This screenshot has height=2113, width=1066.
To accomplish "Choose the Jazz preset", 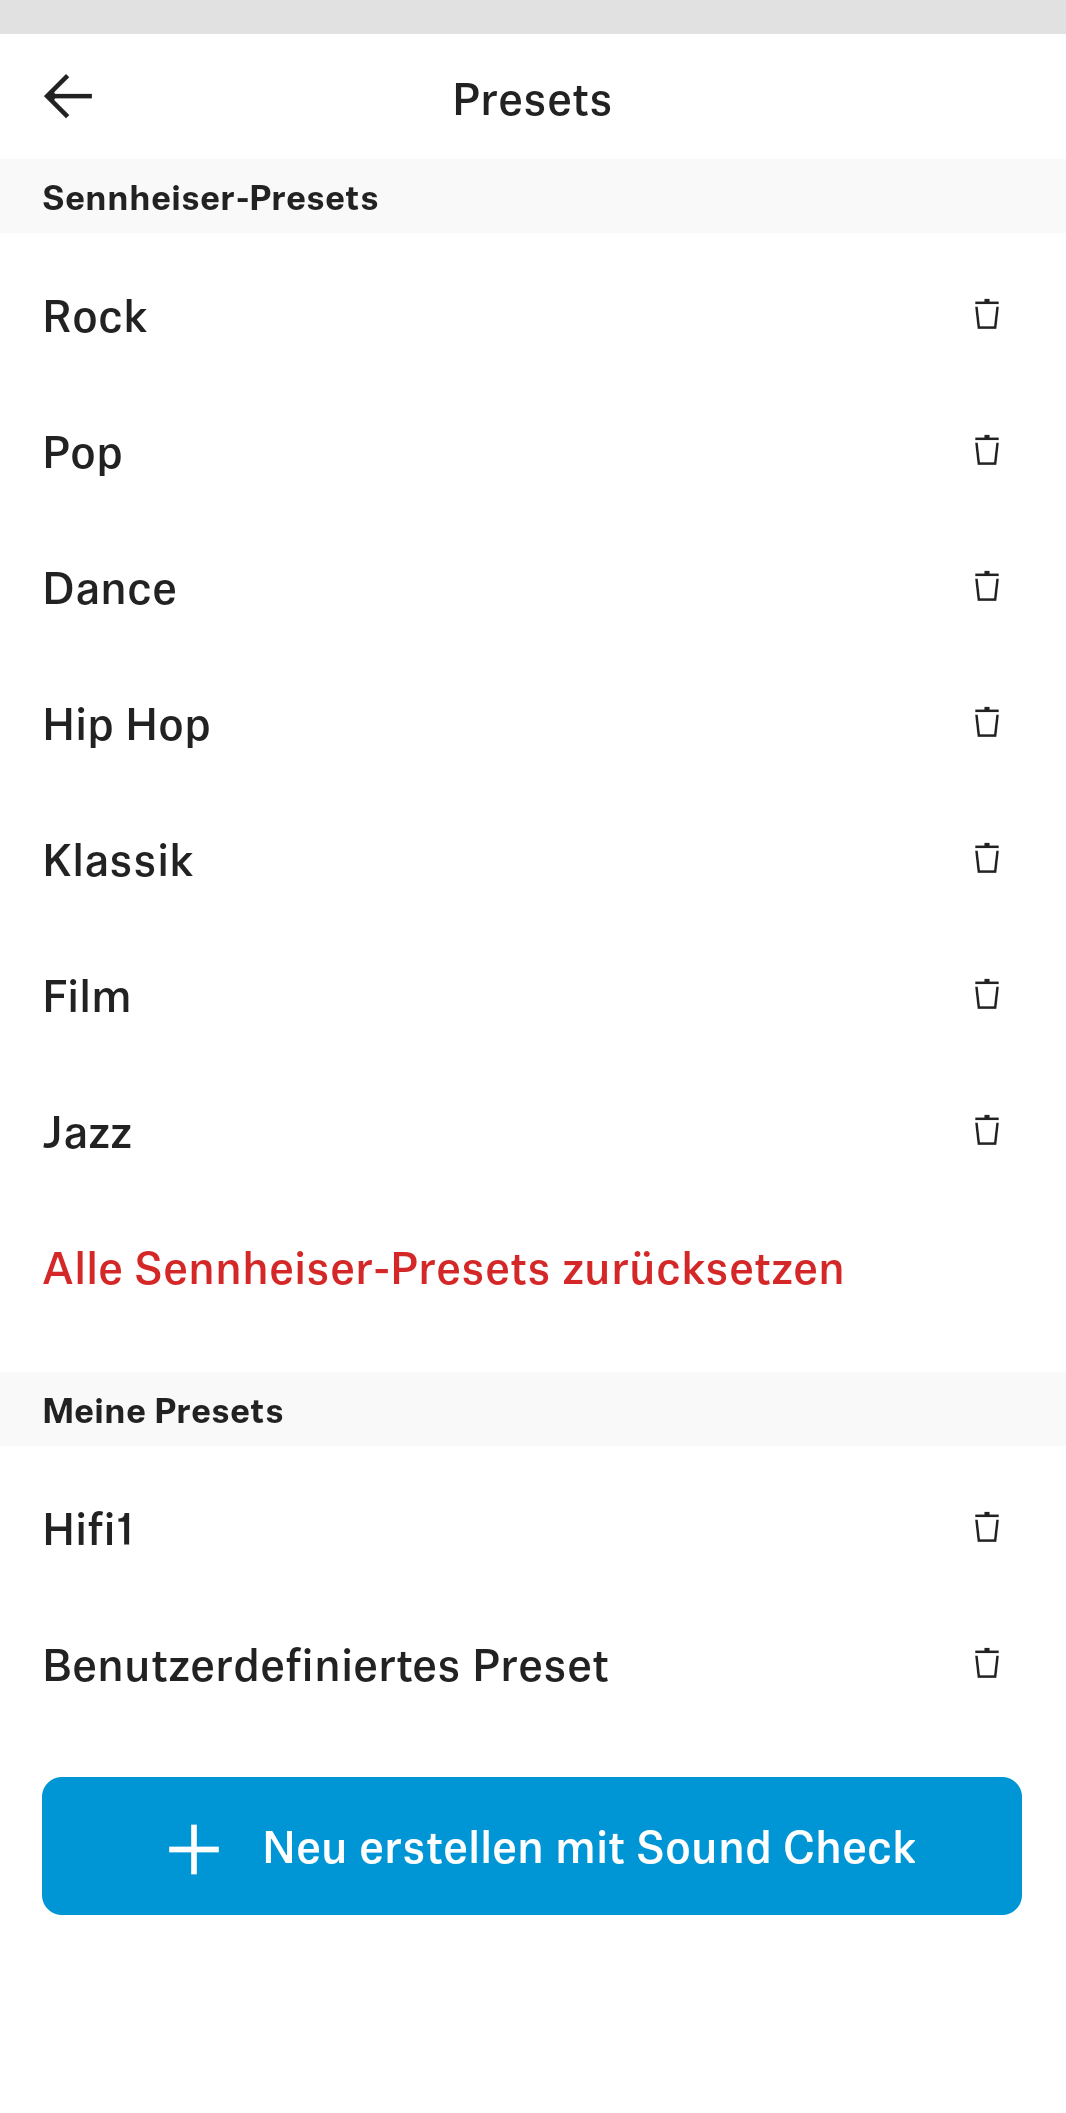I will (88, 1133).
